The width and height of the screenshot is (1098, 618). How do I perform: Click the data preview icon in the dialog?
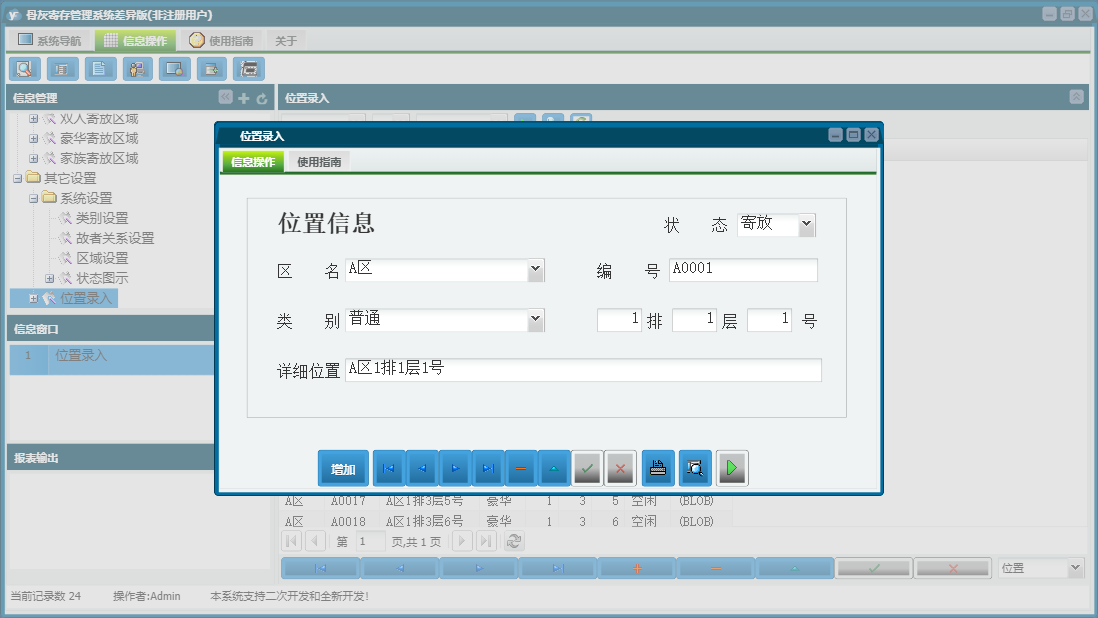tap(695, 467)
